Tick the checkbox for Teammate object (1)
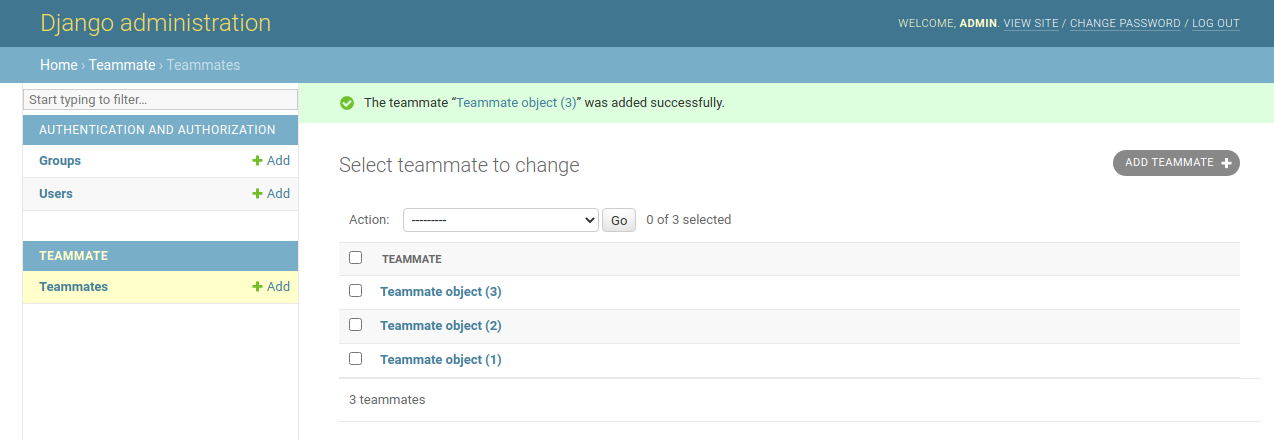 click(355, 359)
